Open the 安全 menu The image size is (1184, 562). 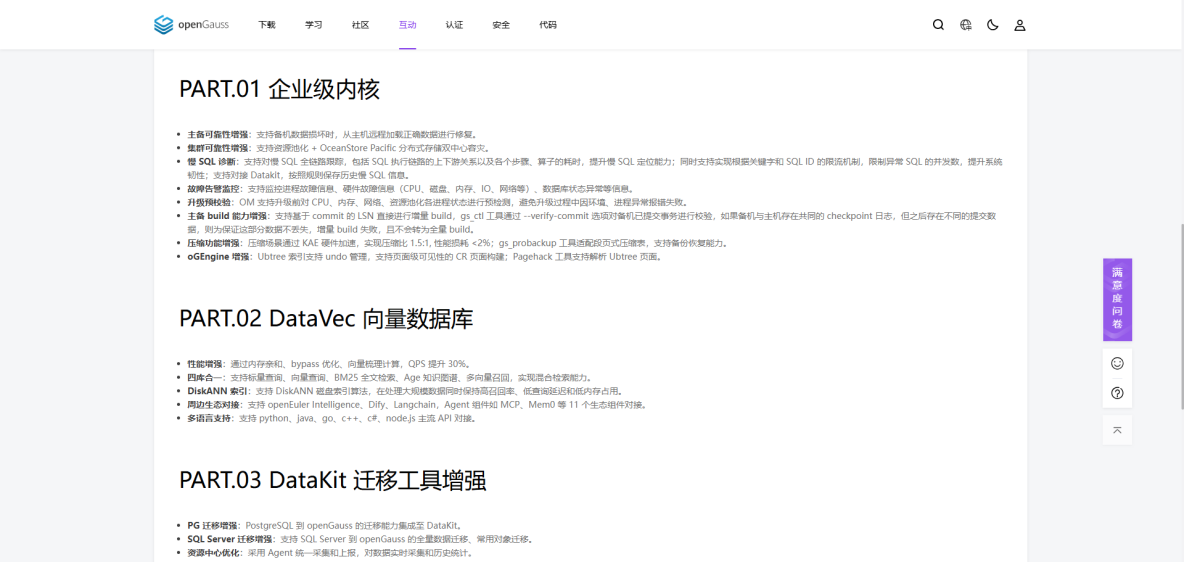501,25
